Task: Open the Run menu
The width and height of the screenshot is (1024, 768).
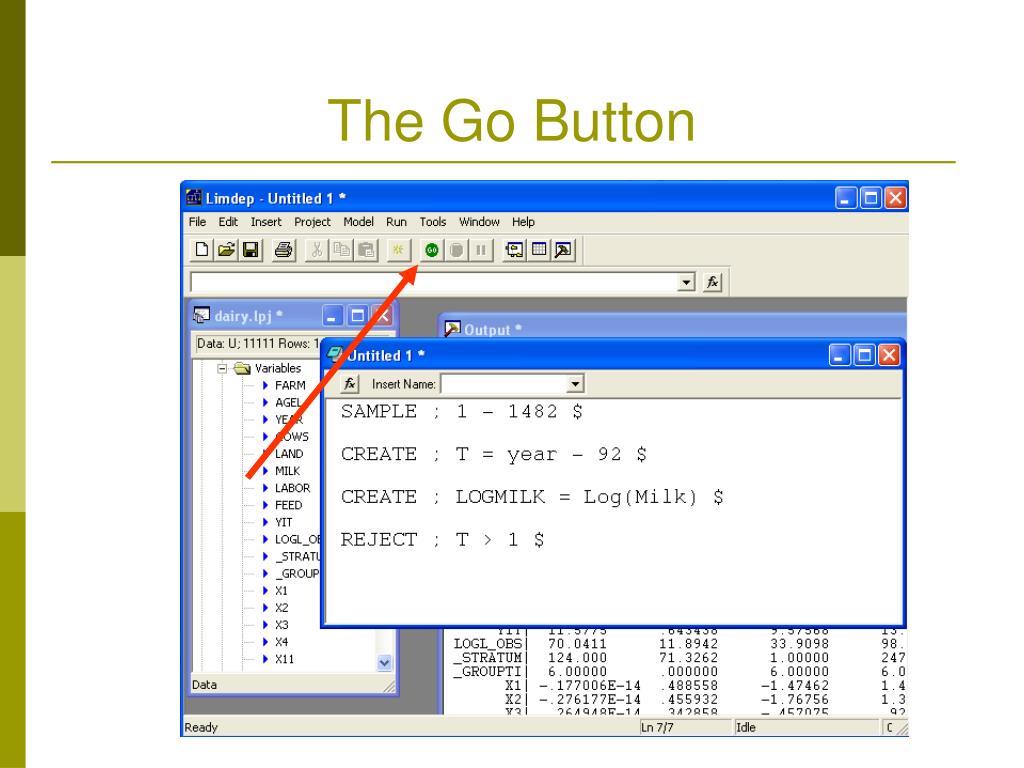Action: 396,222
